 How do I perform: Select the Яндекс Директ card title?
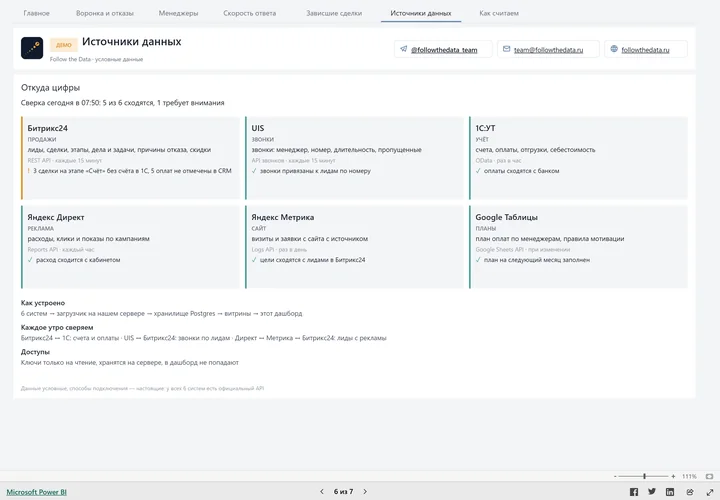point(56,217)
